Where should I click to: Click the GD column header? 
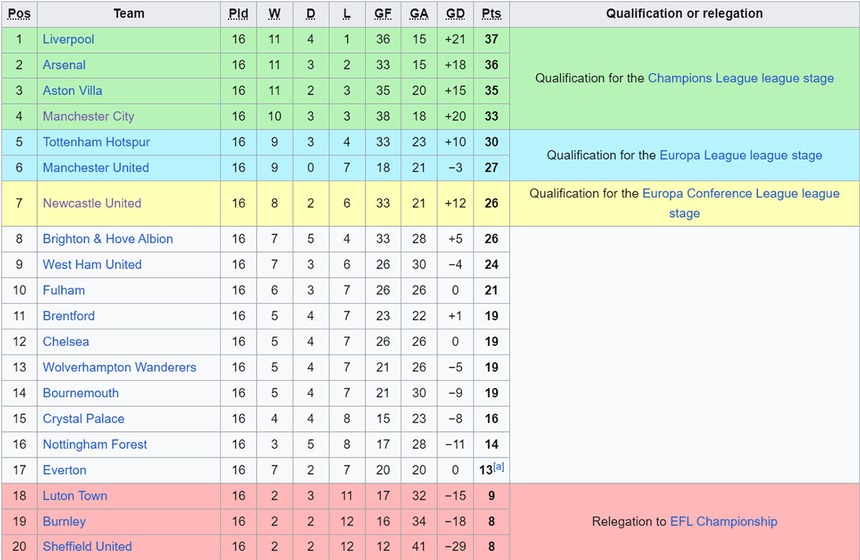point(455,14)
